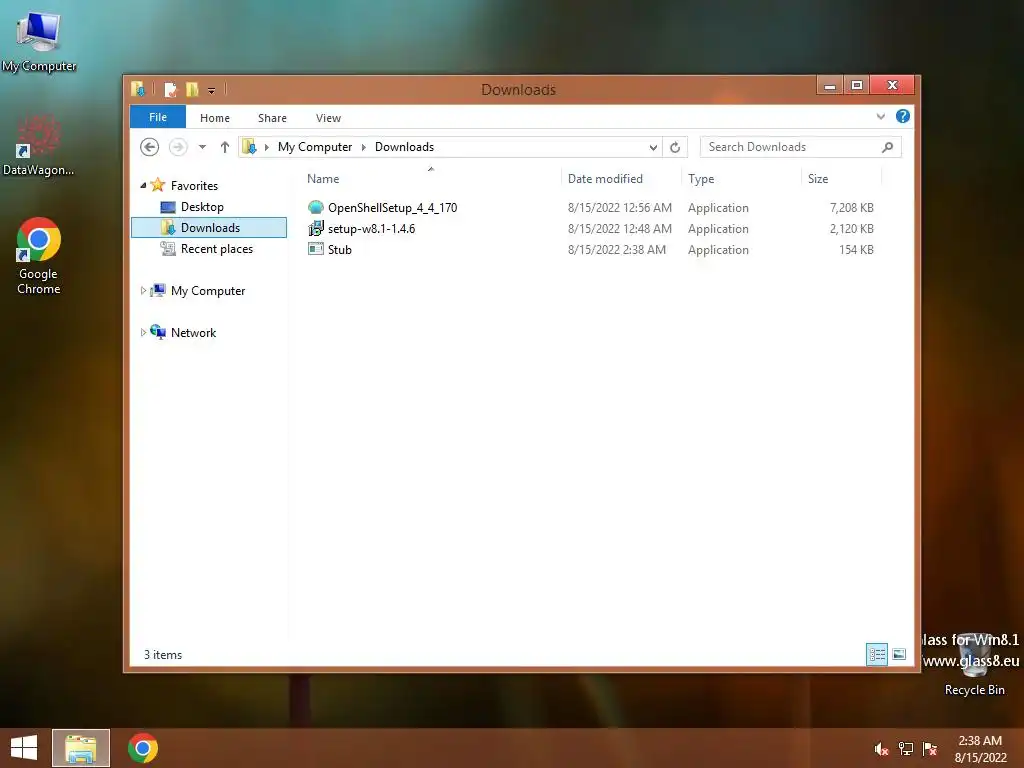Click the 7,208 KB size cell
The height and width of the screenshot is (768, 1024).
[x=851, y=208]
